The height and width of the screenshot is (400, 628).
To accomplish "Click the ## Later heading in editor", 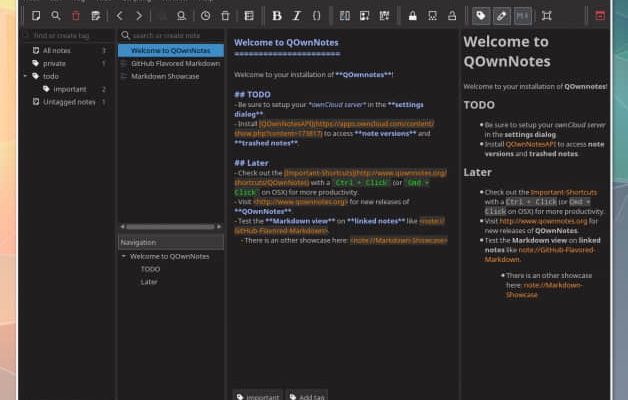I will click(251, 163).
